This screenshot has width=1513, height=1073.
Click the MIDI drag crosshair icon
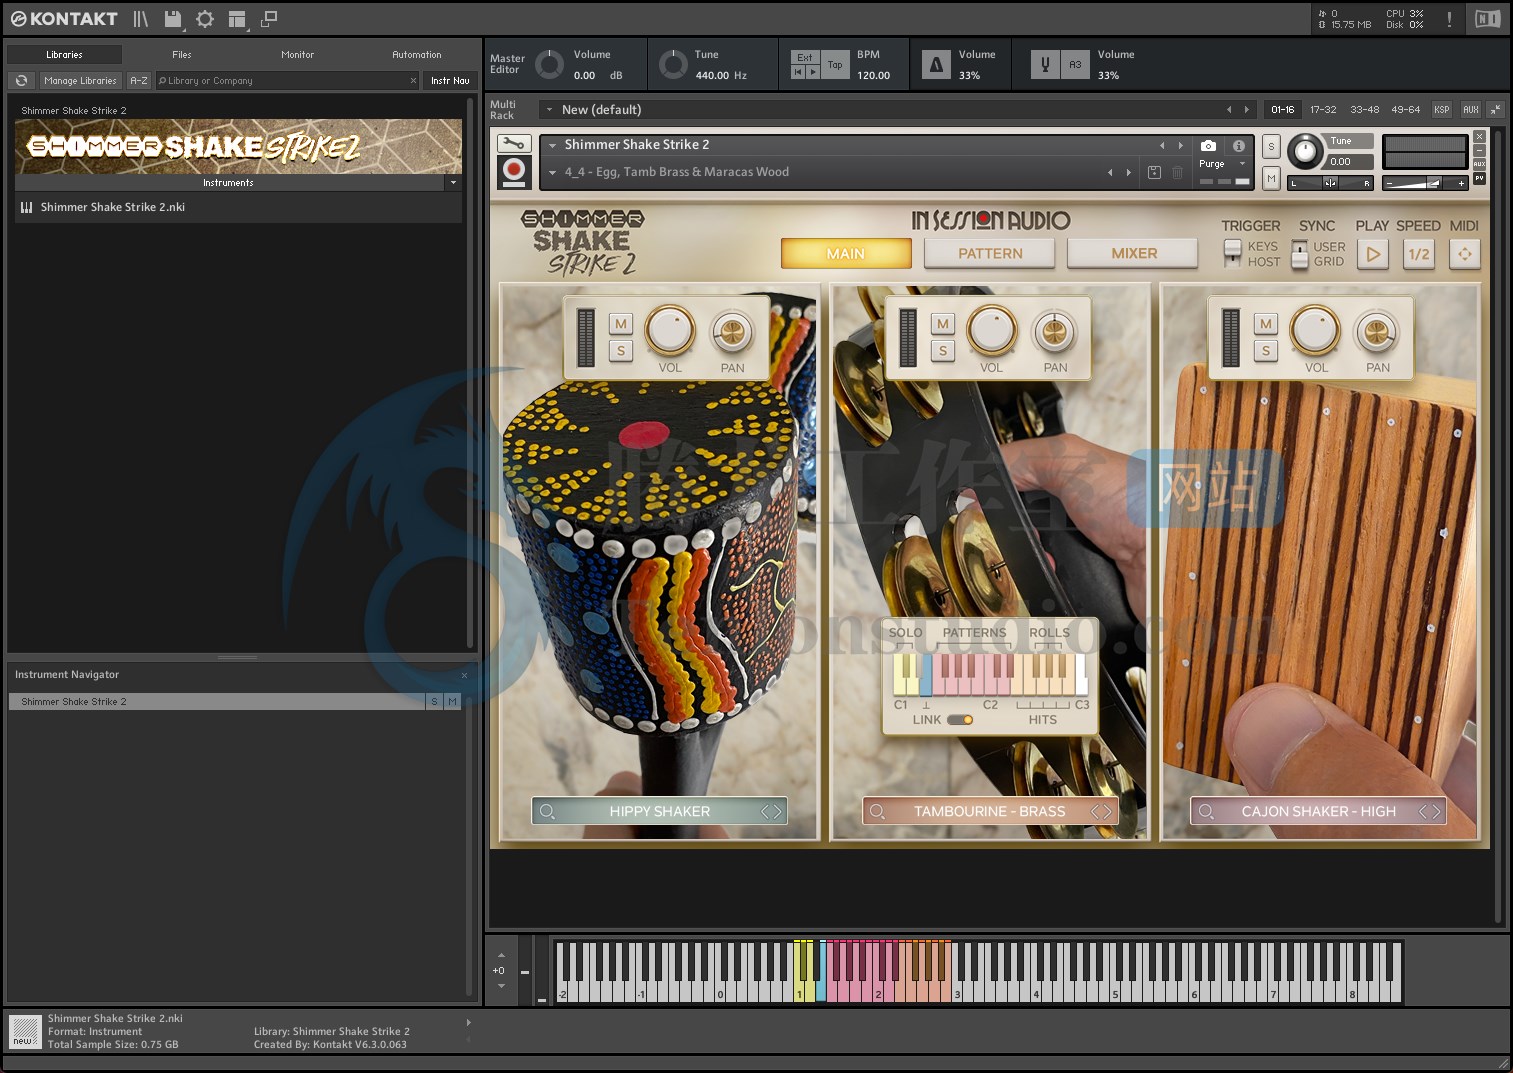tap(1465, 254)
